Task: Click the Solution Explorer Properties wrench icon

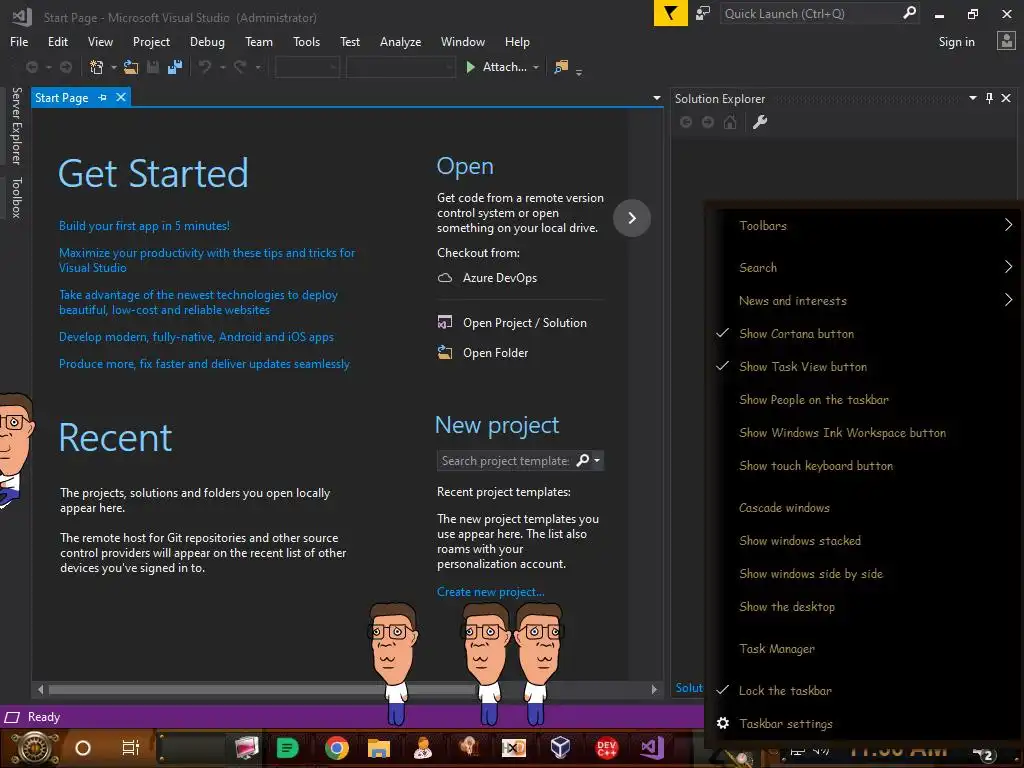Action: [760, 122]
